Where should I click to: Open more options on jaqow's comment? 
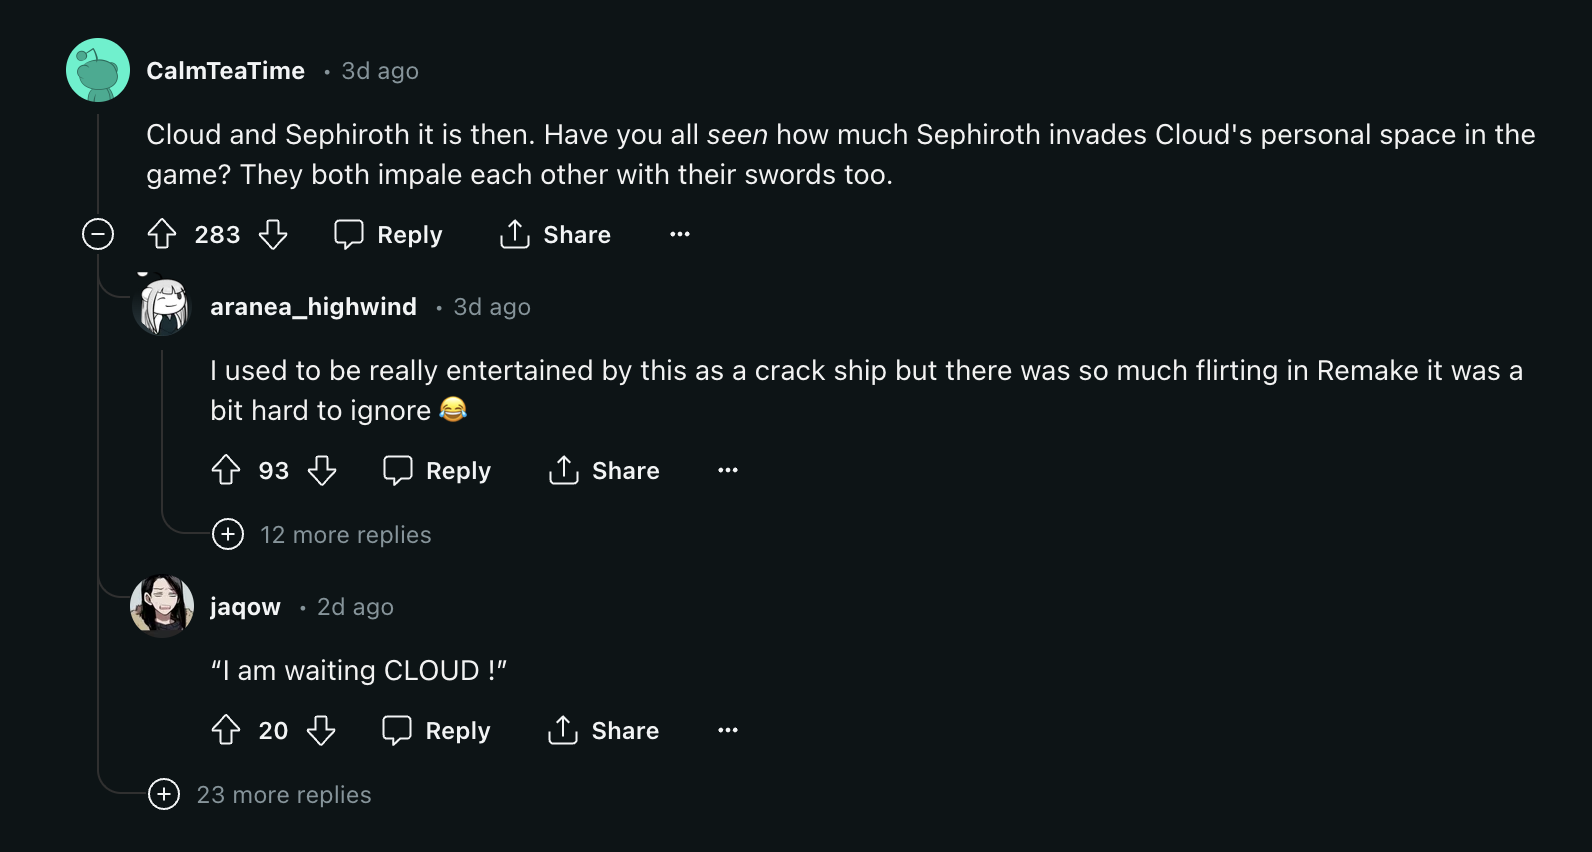coord(728,731)
